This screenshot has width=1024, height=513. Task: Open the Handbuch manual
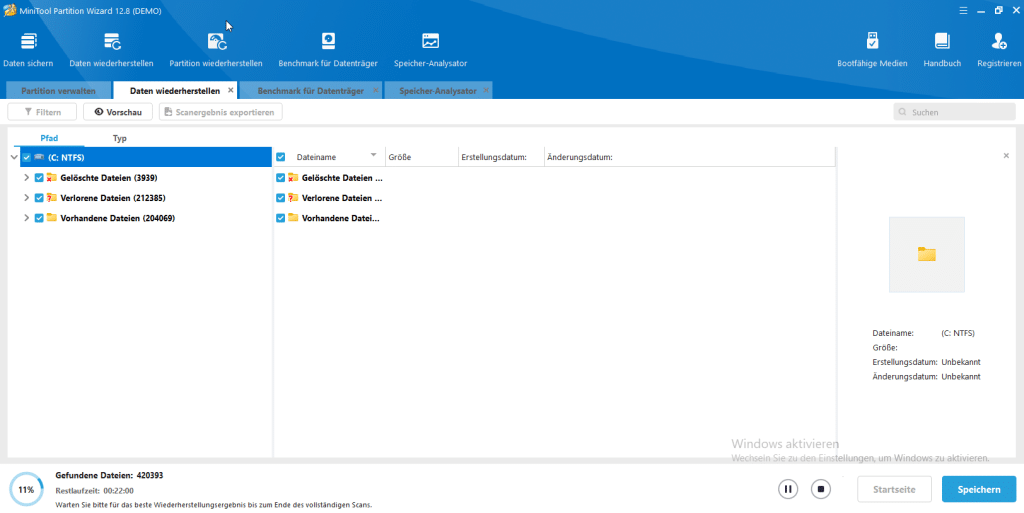point(942,51)
